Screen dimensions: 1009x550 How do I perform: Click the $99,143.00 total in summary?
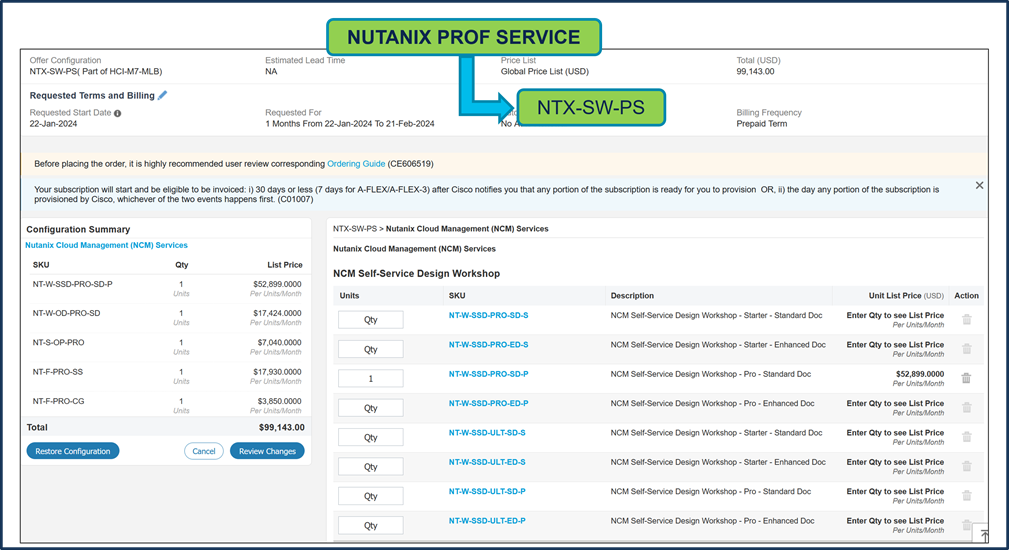tap(282, 427)
